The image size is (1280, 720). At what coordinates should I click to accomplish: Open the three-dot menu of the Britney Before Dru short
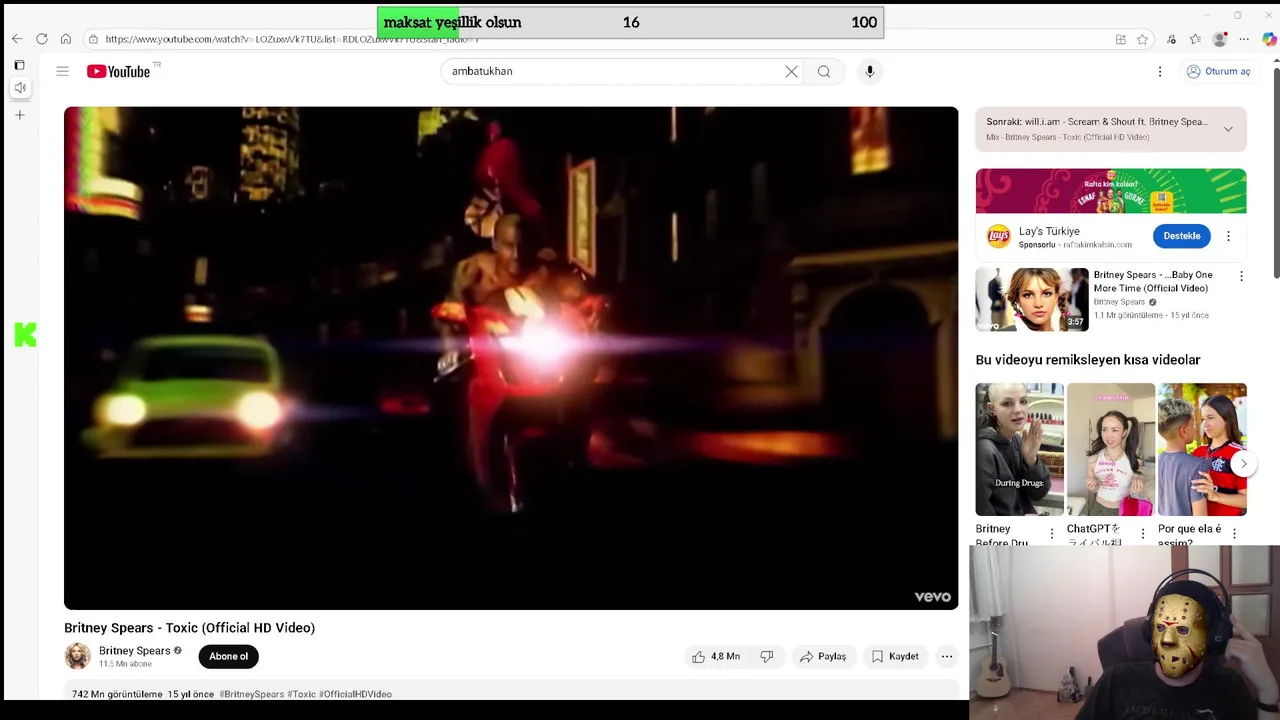click(1051, 534)
